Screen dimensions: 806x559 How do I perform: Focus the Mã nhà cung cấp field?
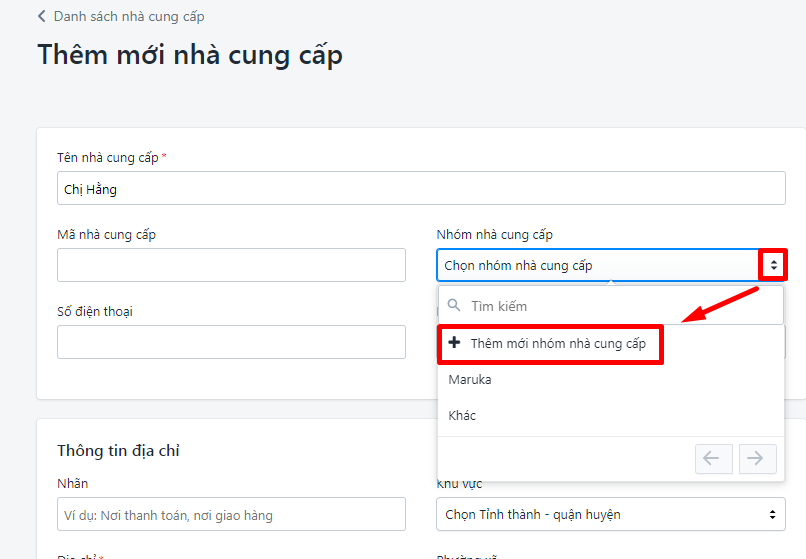coord(231,265)
